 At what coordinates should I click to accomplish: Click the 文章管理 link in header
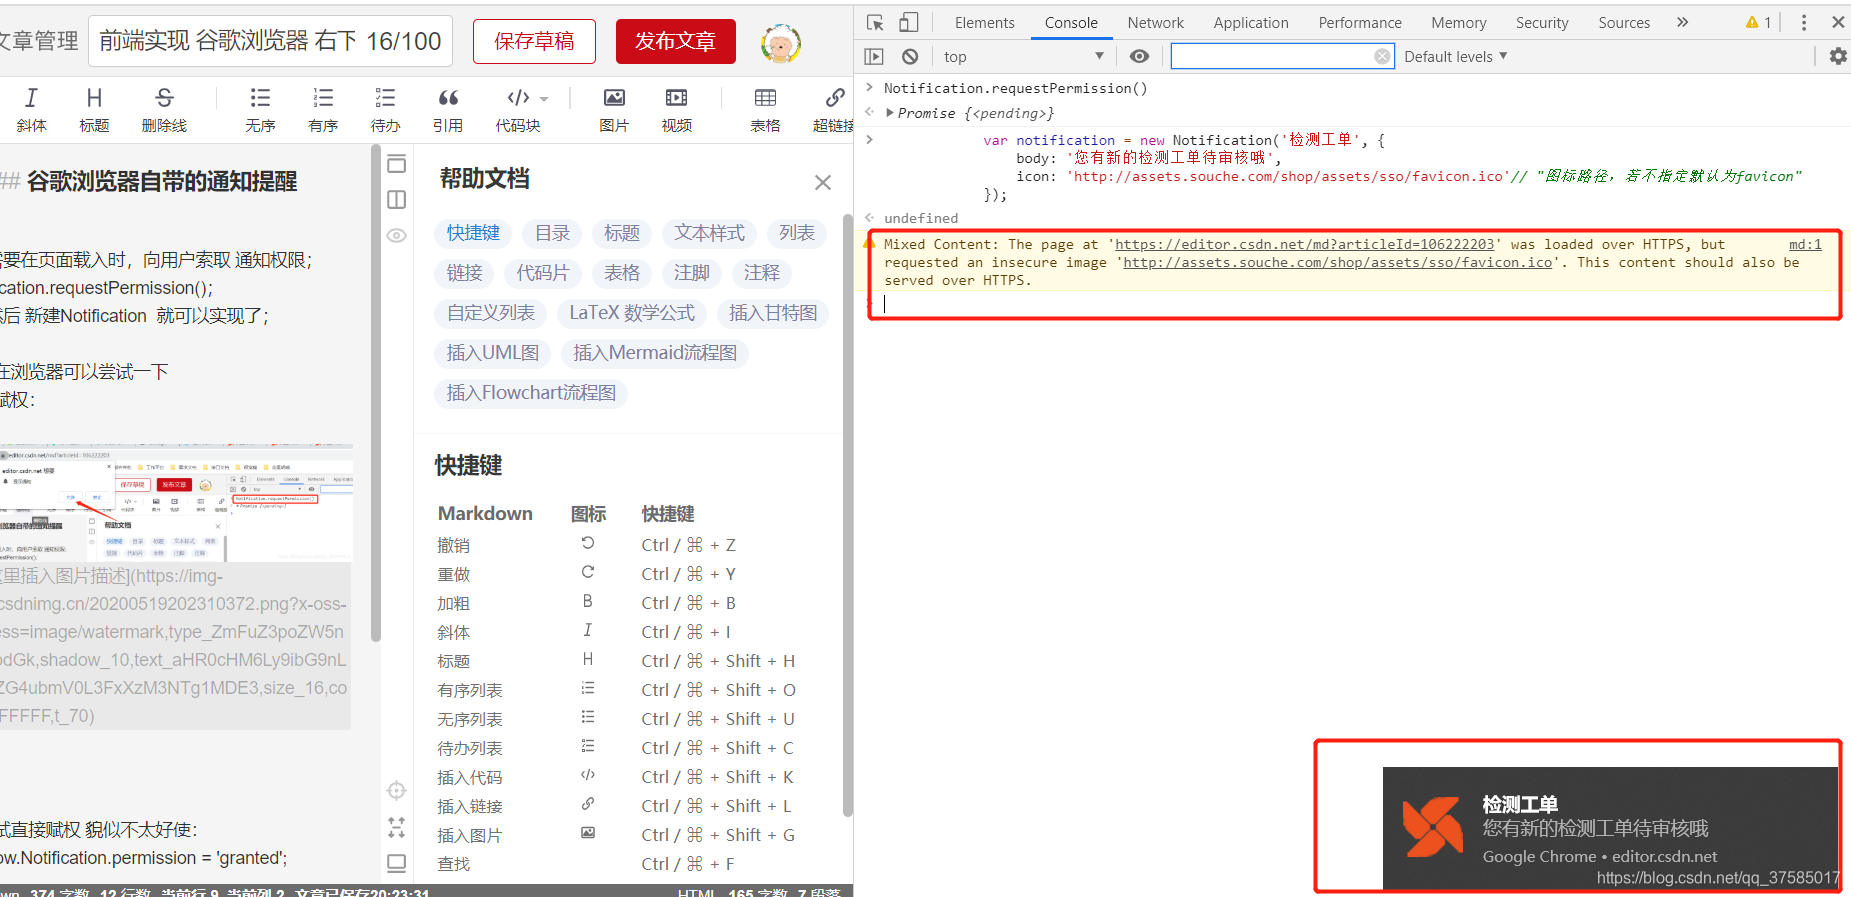tap(39, 41)
